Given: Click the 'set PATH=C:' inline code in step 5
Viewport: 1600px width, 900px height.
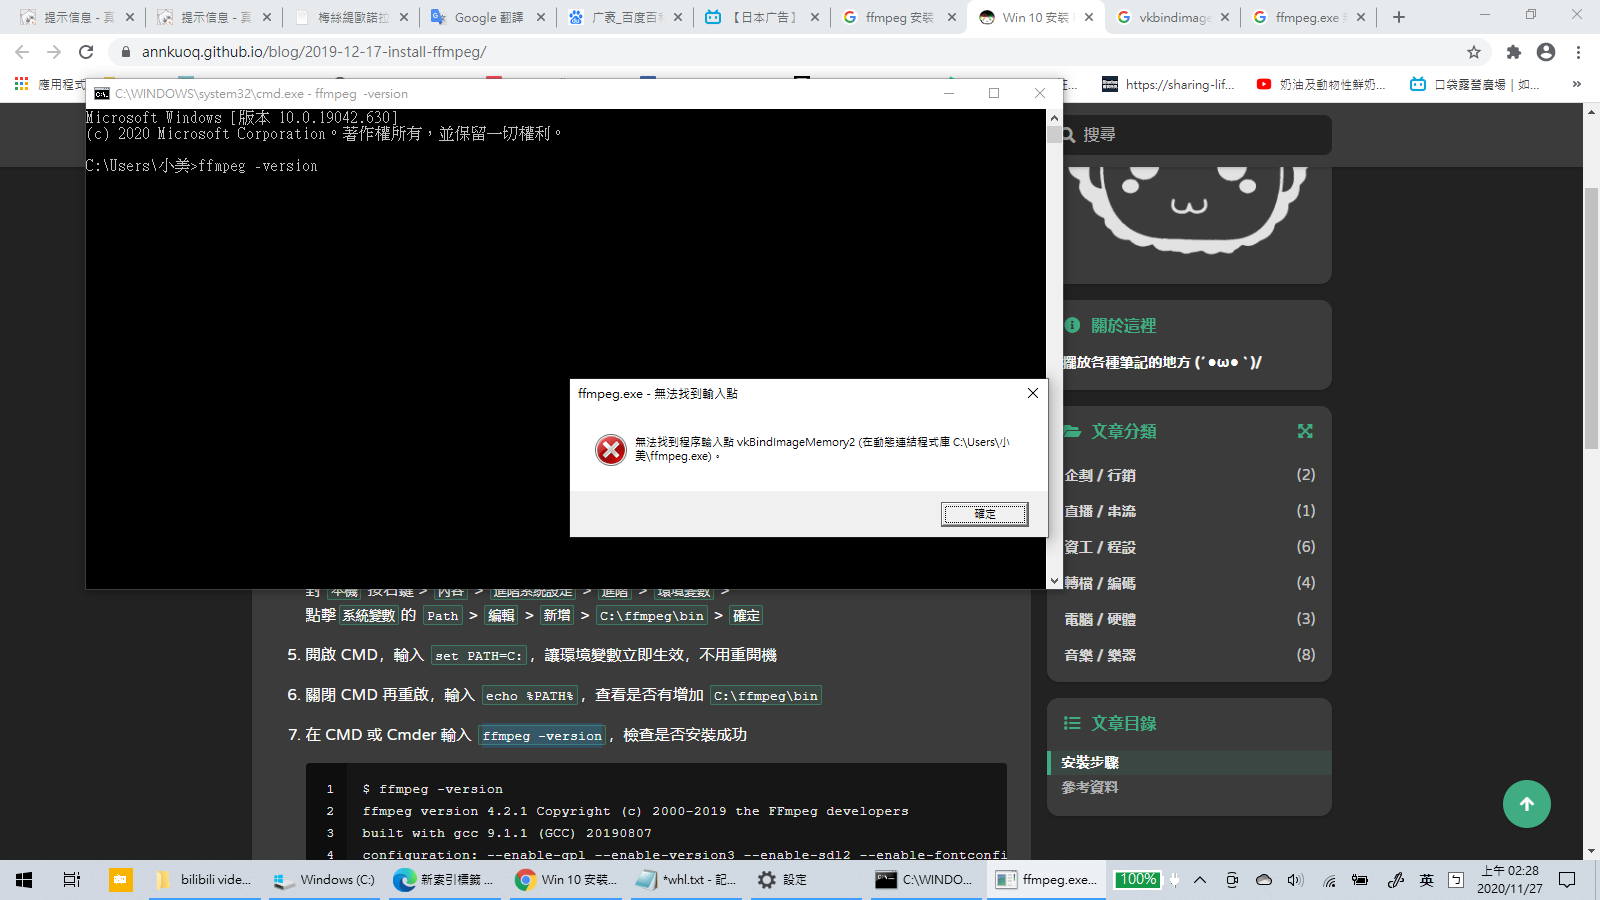Looking at the screenshot, I should pyautogui.click(x=479, y=656).
